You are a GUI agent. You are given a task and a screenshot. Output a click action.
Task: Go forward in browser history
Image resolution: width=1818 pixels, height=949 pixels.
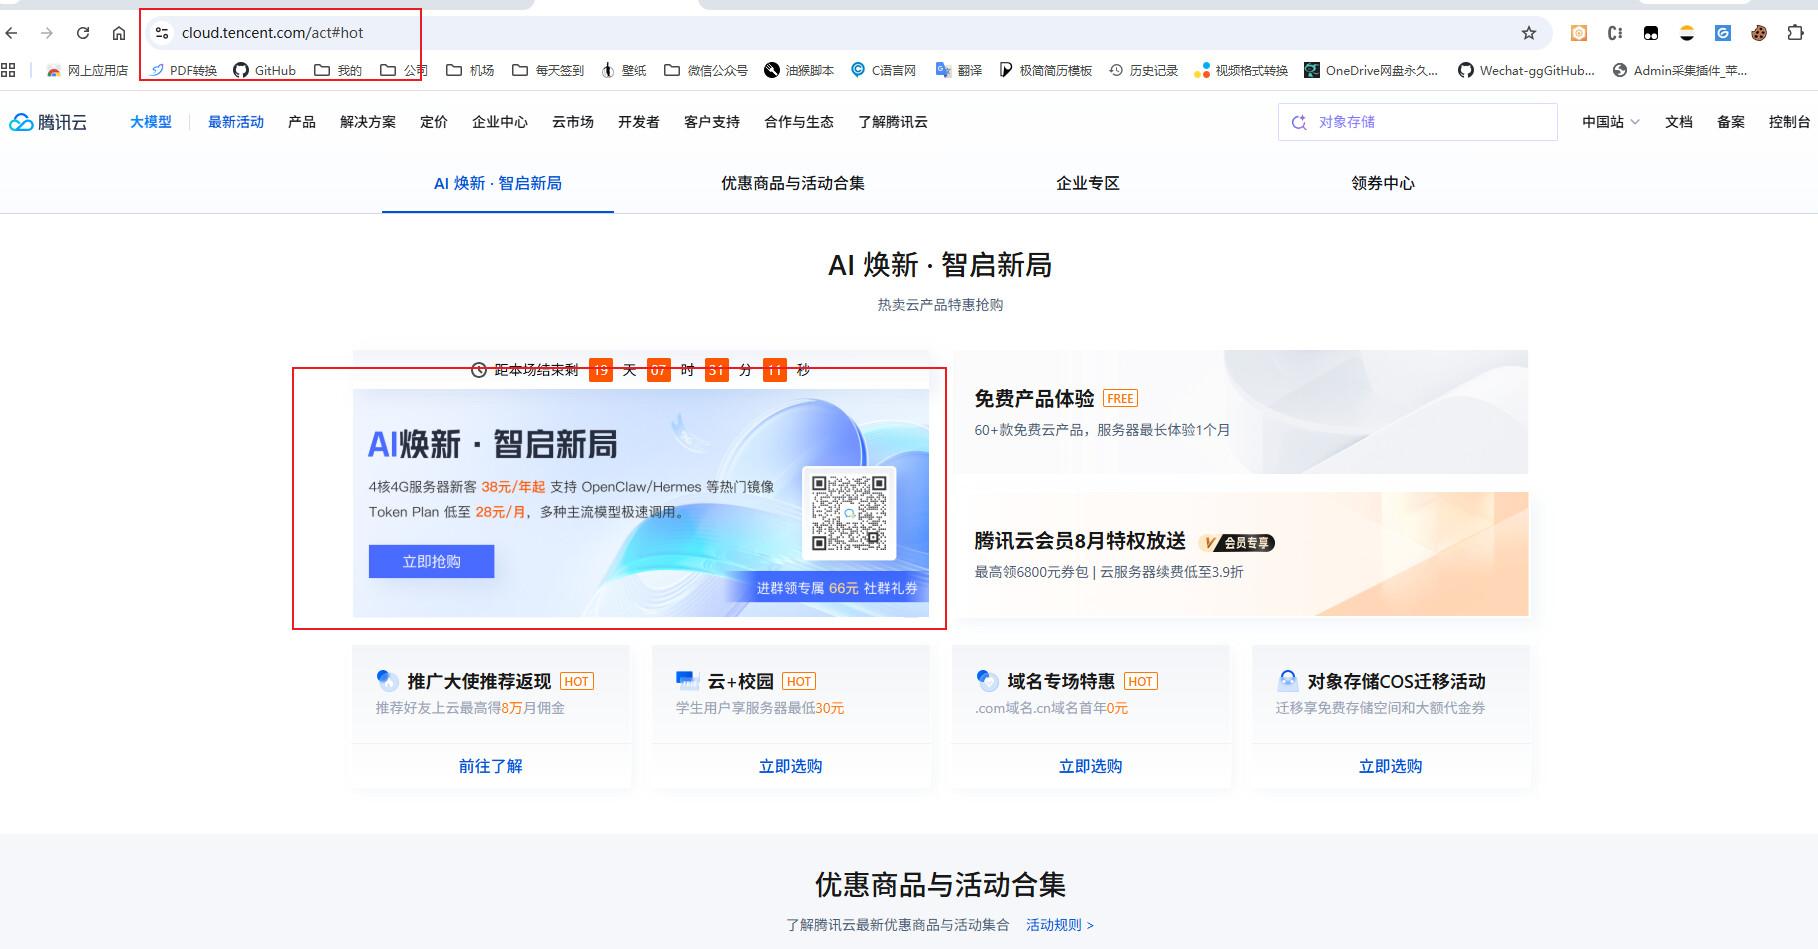[x=47, y=33]
